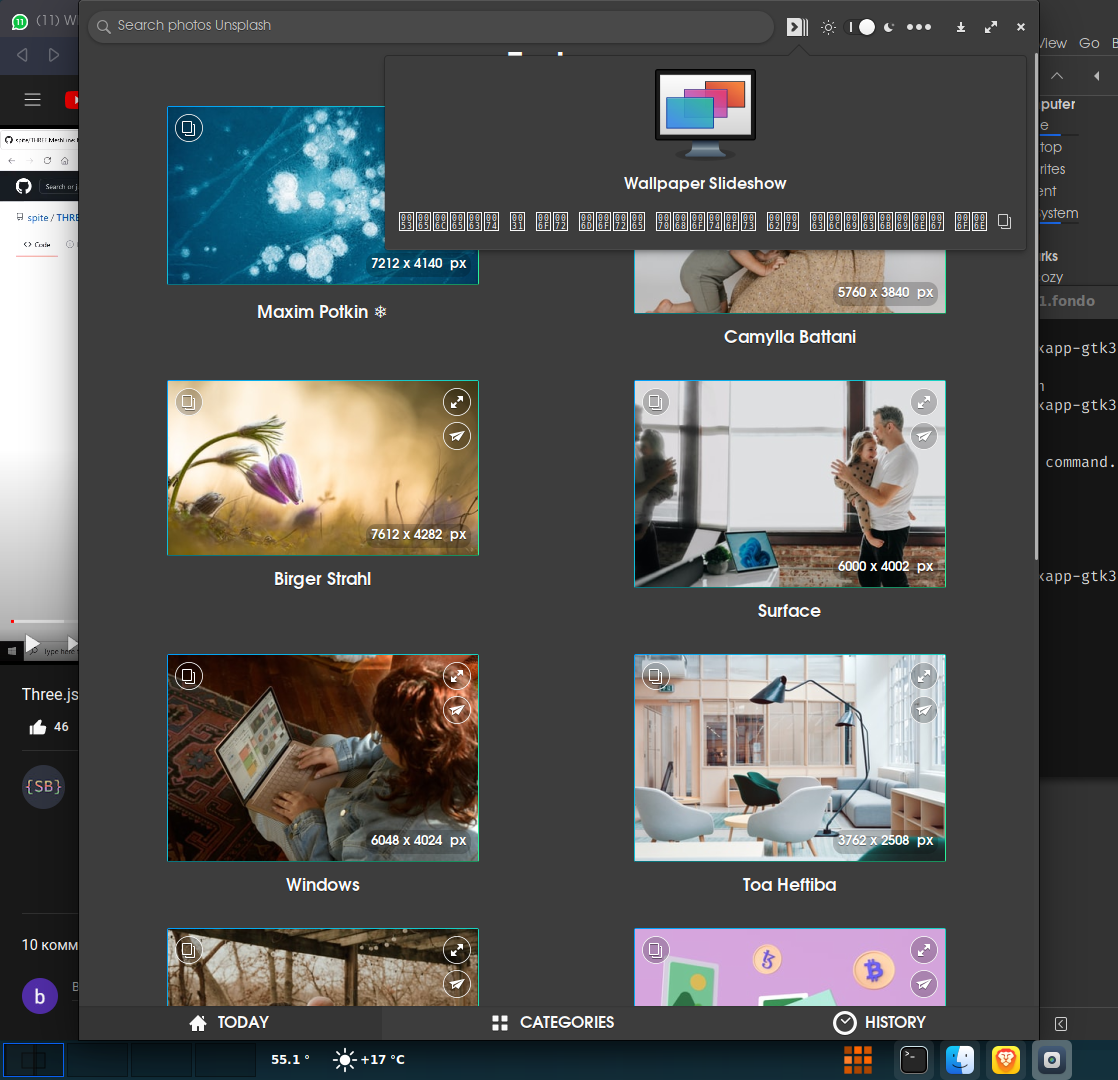Click the Search photos Unsplash input field
1118x1080 pixels.
point(430,26)
